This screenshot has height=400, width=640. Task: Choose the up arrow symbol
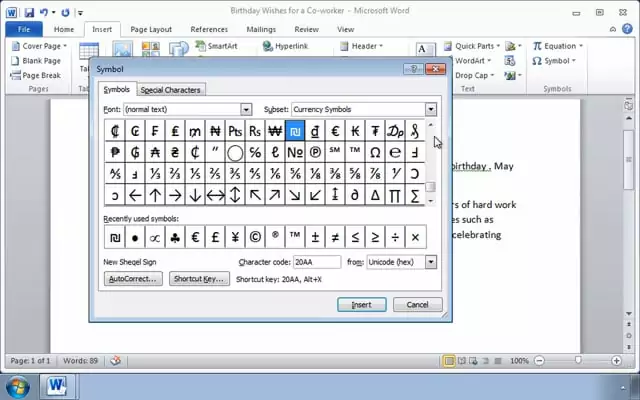coord(155,195)
